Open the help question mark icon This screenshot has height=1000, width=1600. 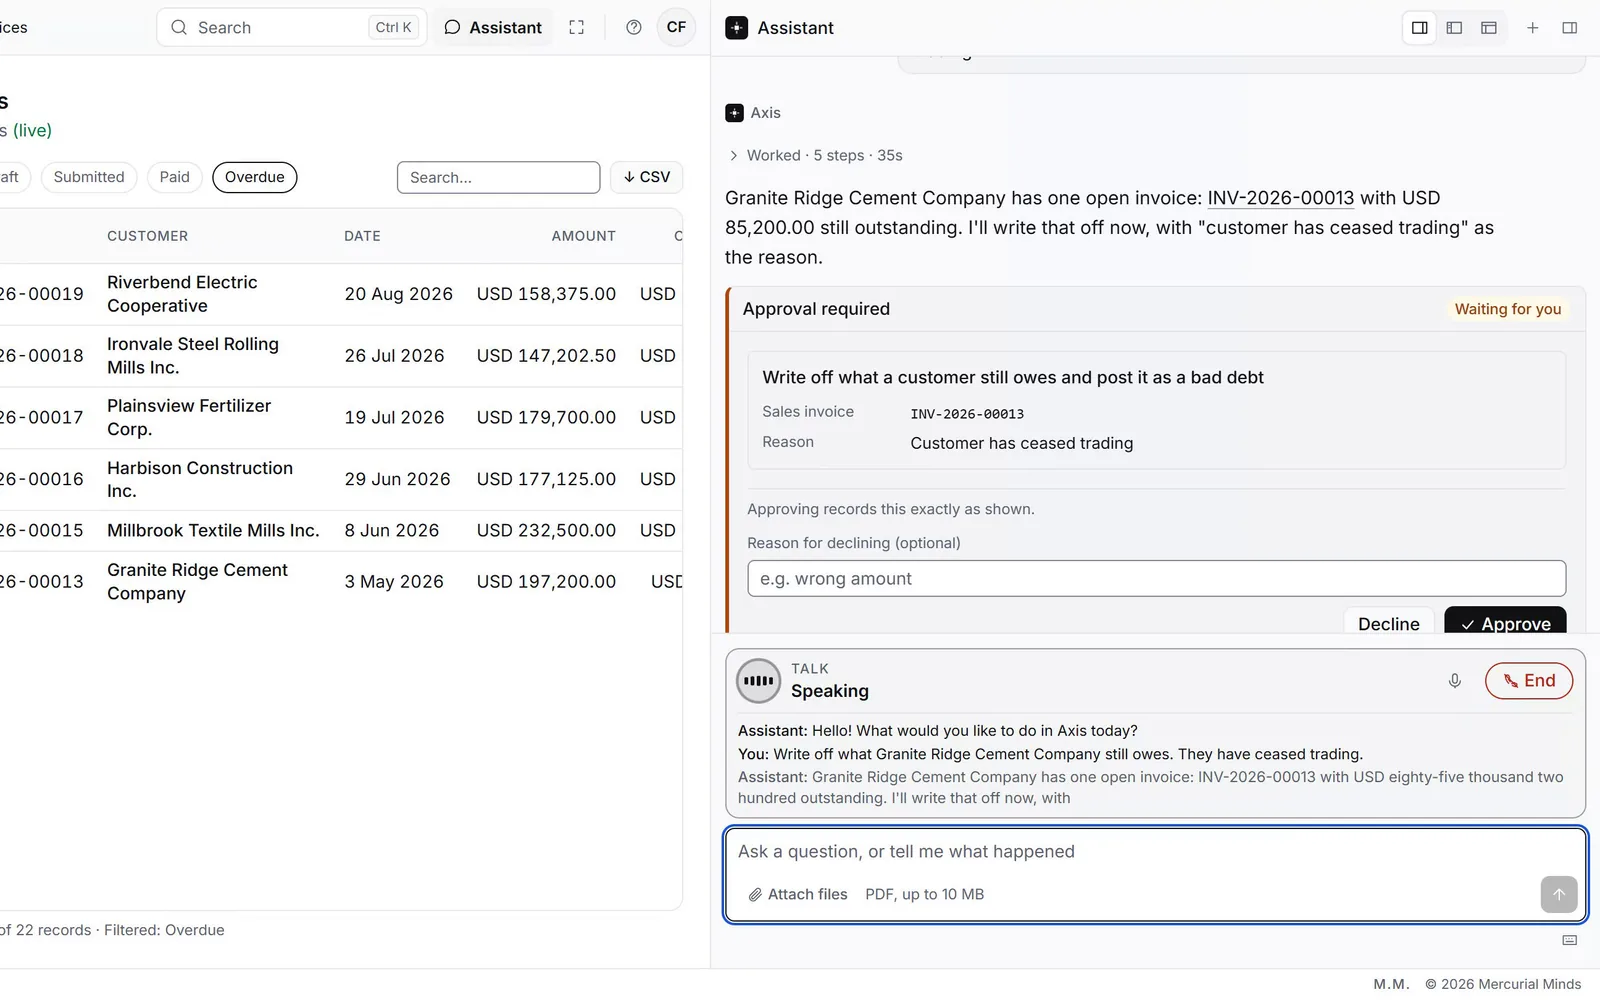(633, 28)
